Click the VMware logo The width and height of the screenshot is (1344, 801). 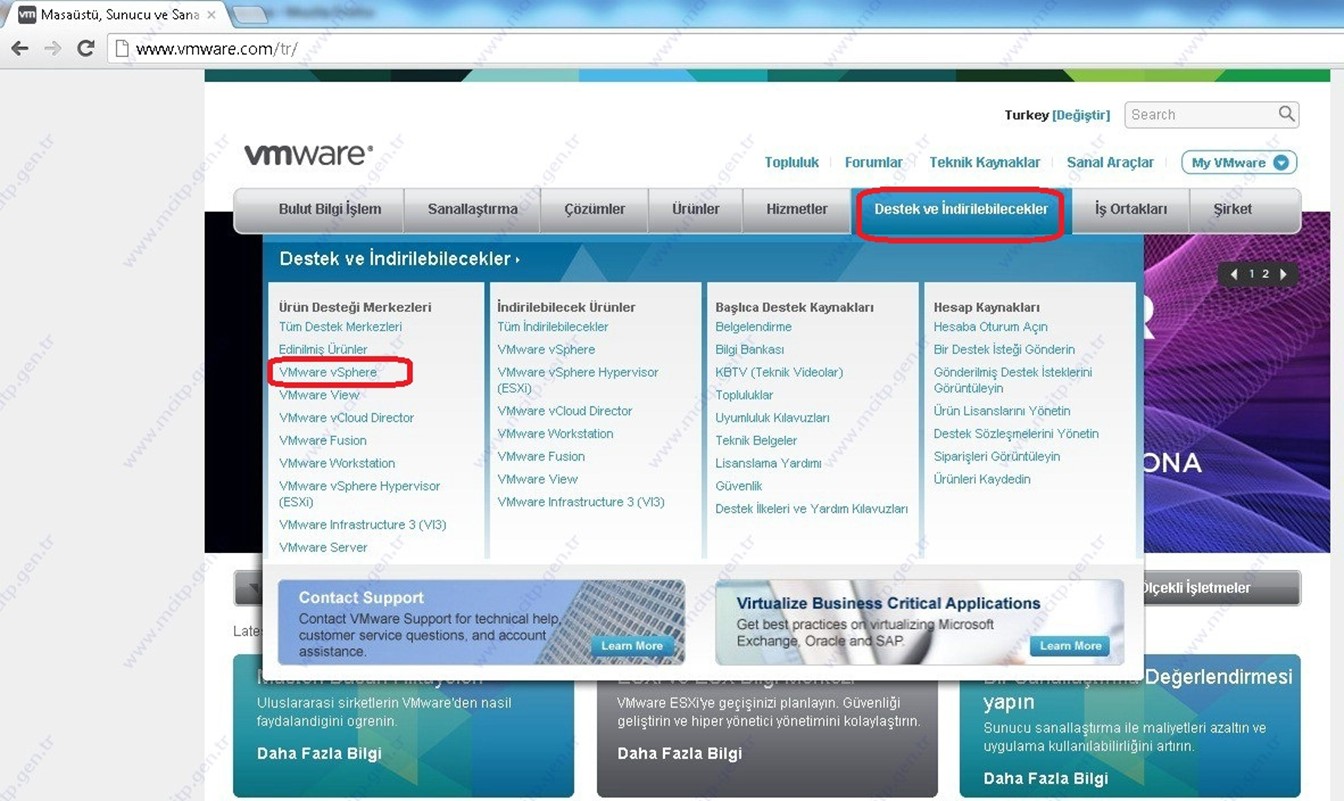[308, 155]
